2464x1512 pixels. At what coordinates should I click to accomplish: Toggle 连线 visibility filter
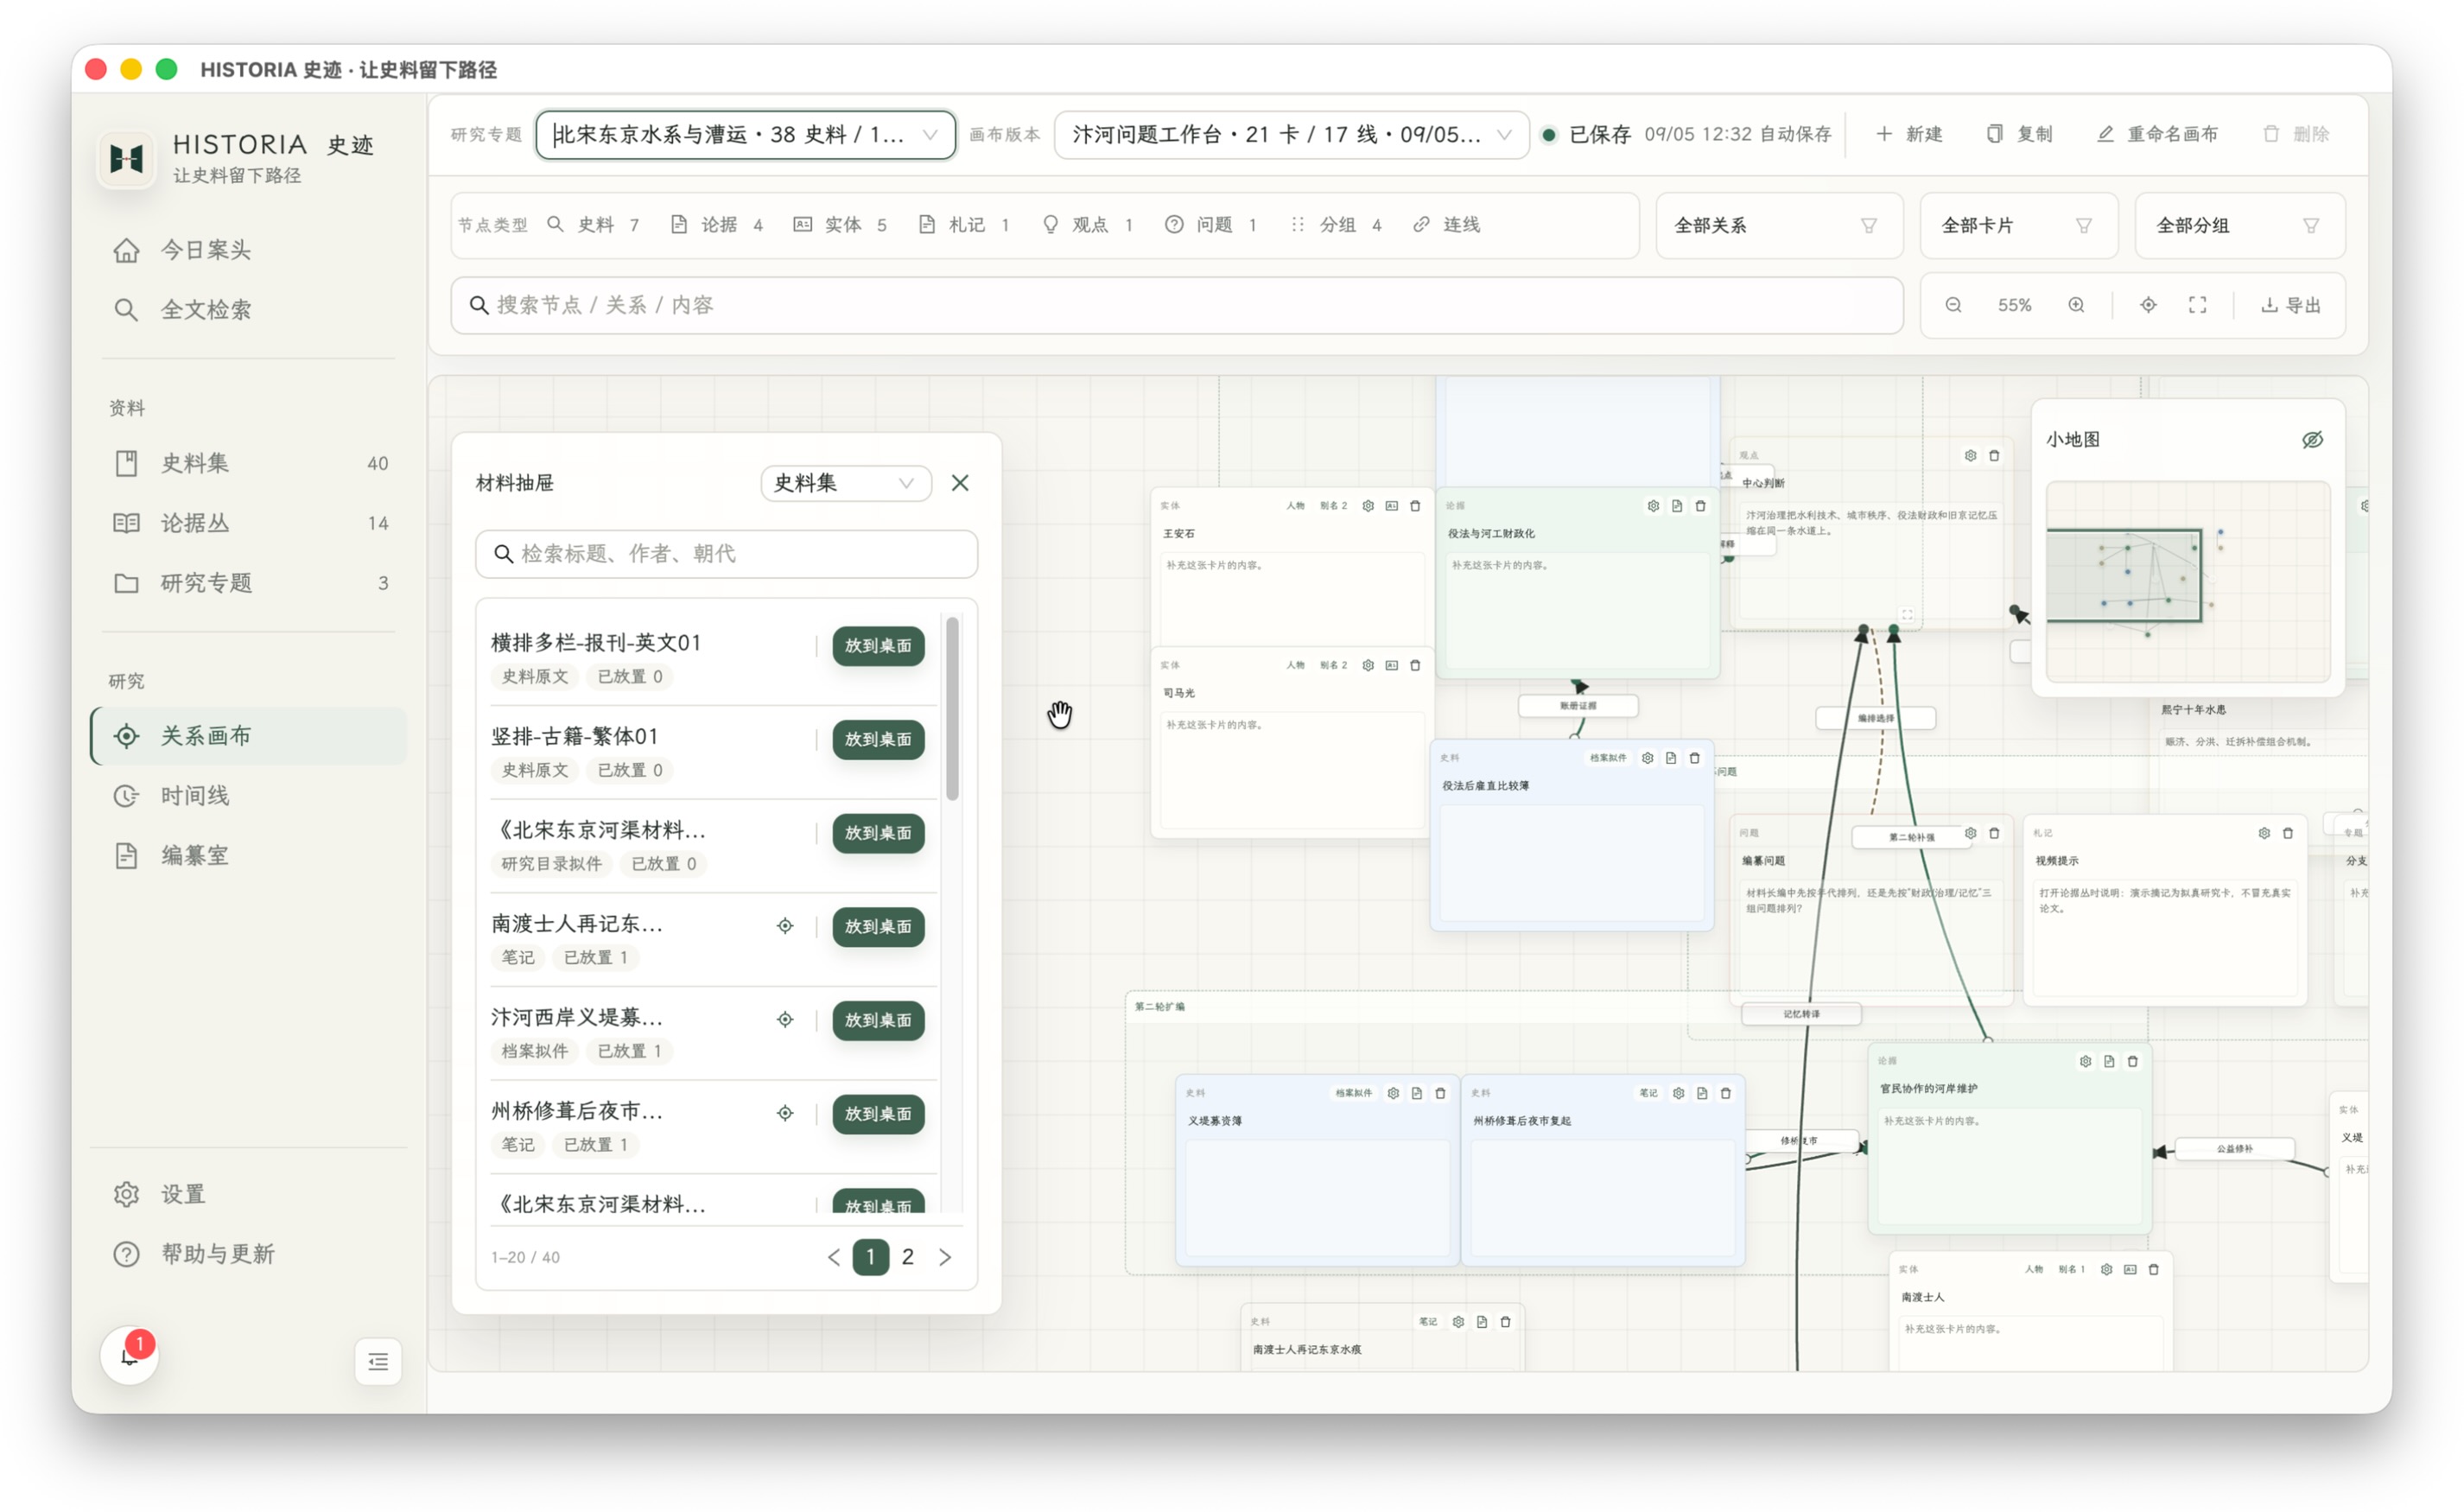(x=1446, y=225)
